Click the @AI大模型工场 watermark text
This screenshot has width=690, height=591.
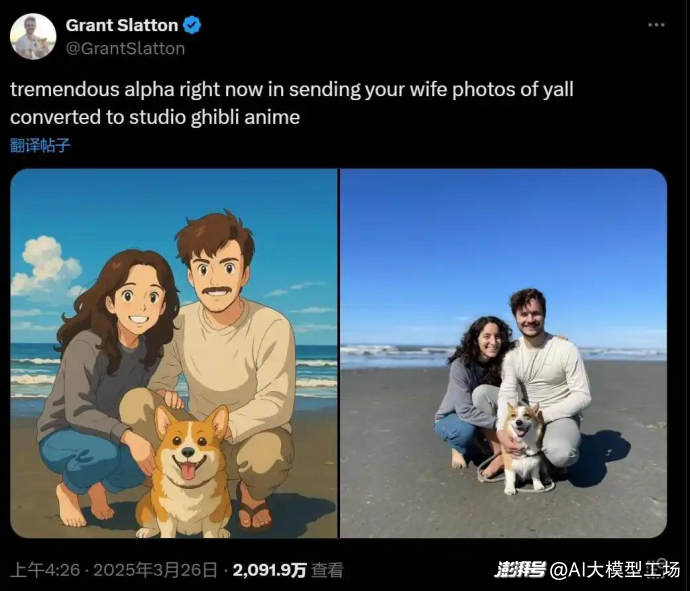point(615,570)
